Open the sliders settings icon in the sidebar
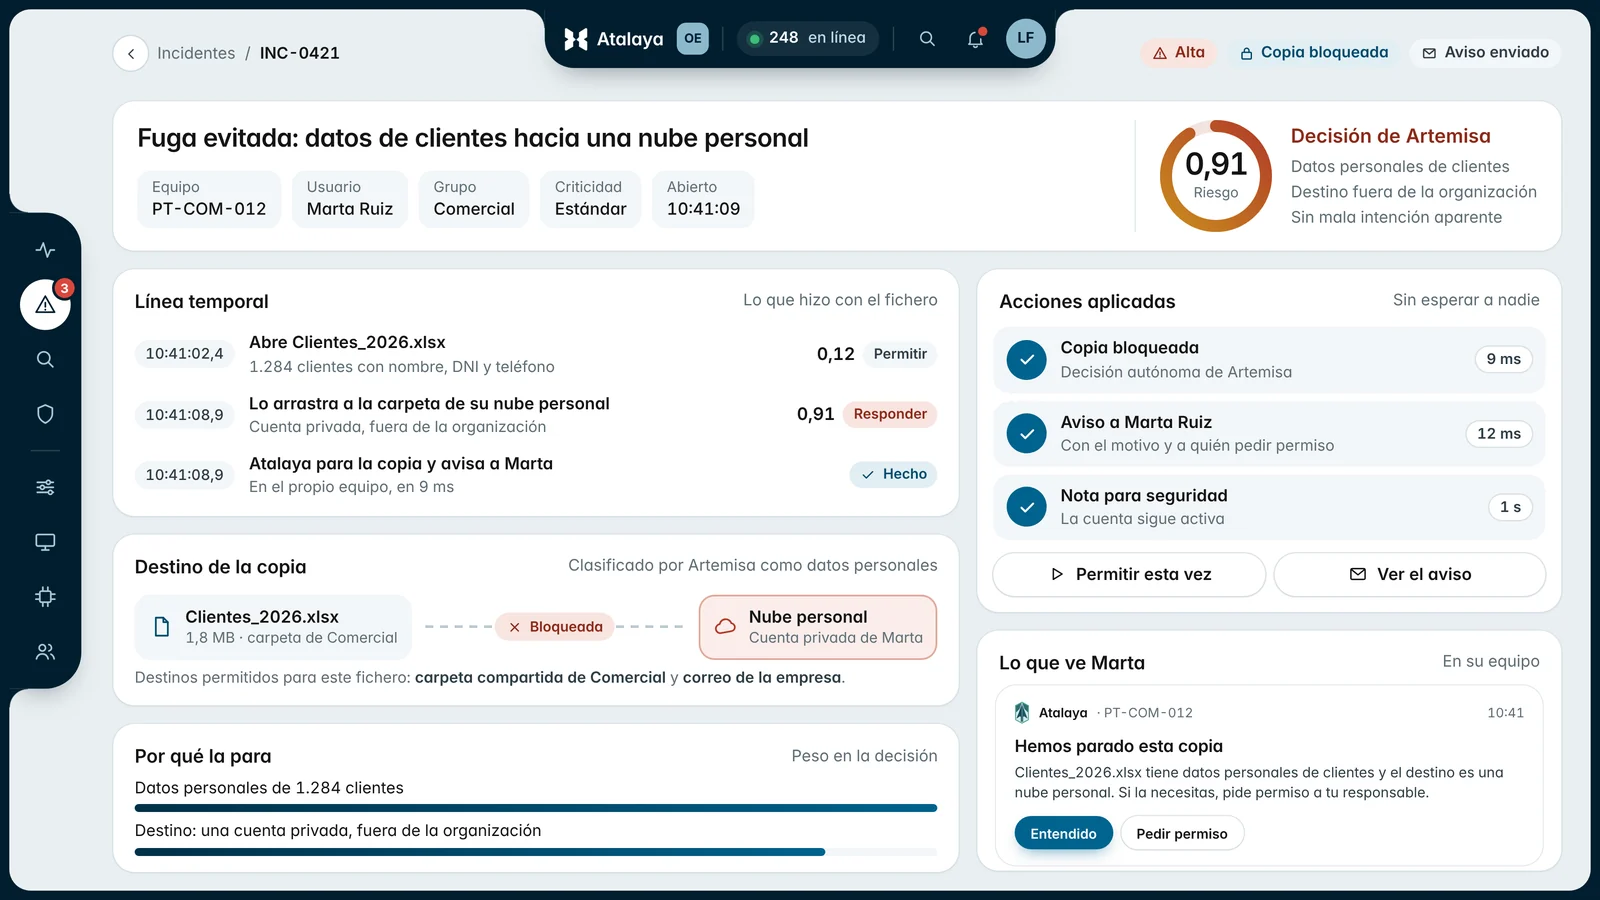 pos(45,487)
